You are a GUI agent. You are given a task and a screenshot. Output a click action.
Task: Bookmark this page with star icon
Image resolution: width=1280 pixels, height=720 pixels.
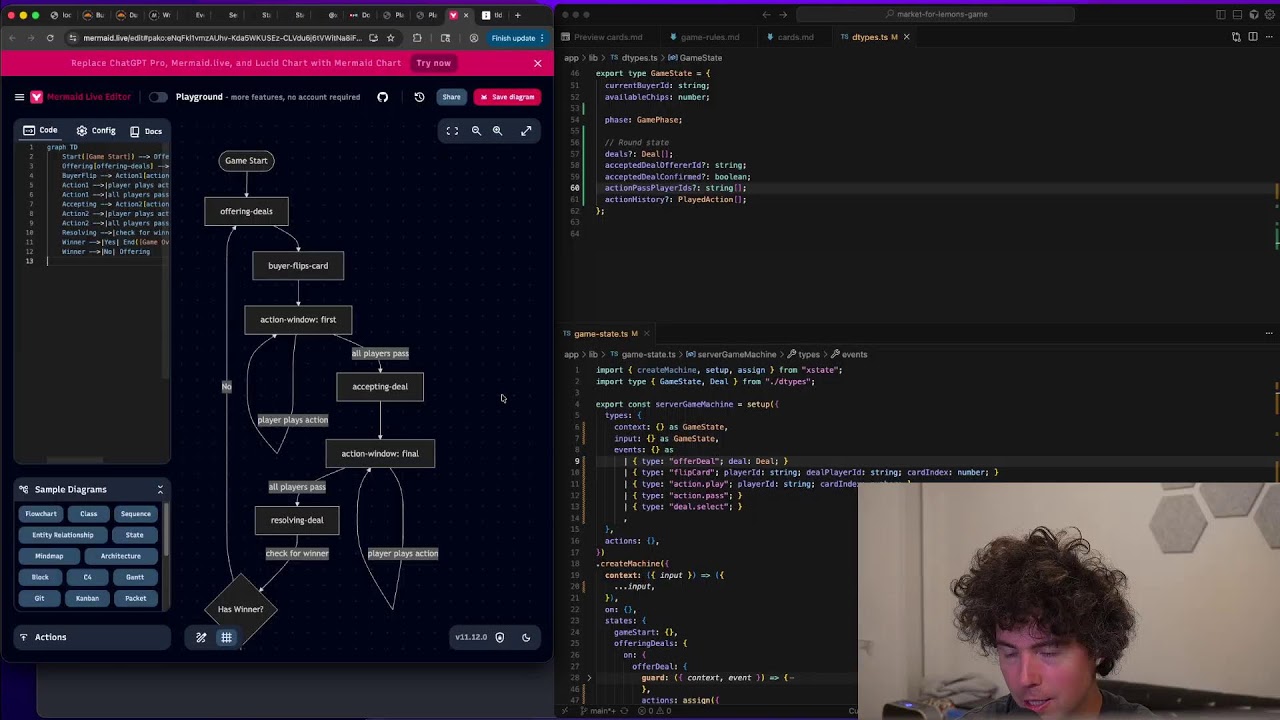[390, 38]
